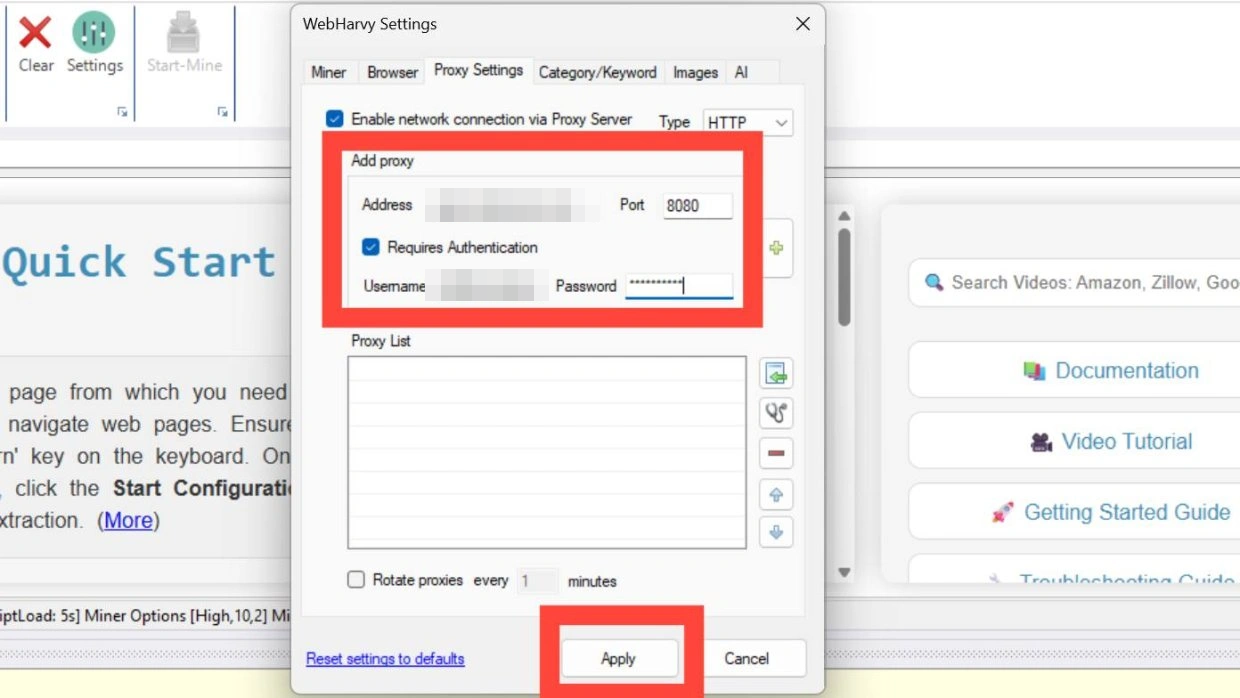The image size is (1240, 698).
Task: Add proxy with the green plus icon
Action: coord(776,248)
